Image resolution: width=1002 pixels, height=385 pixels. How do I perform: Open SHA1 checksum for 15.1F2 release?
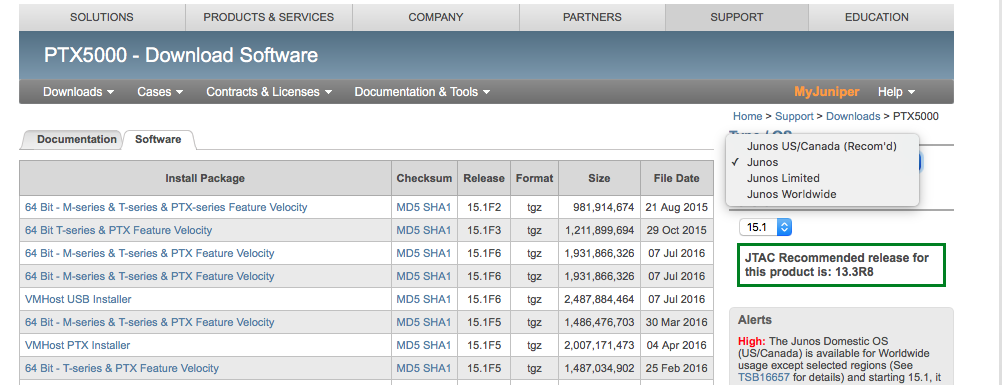[437, 207]
